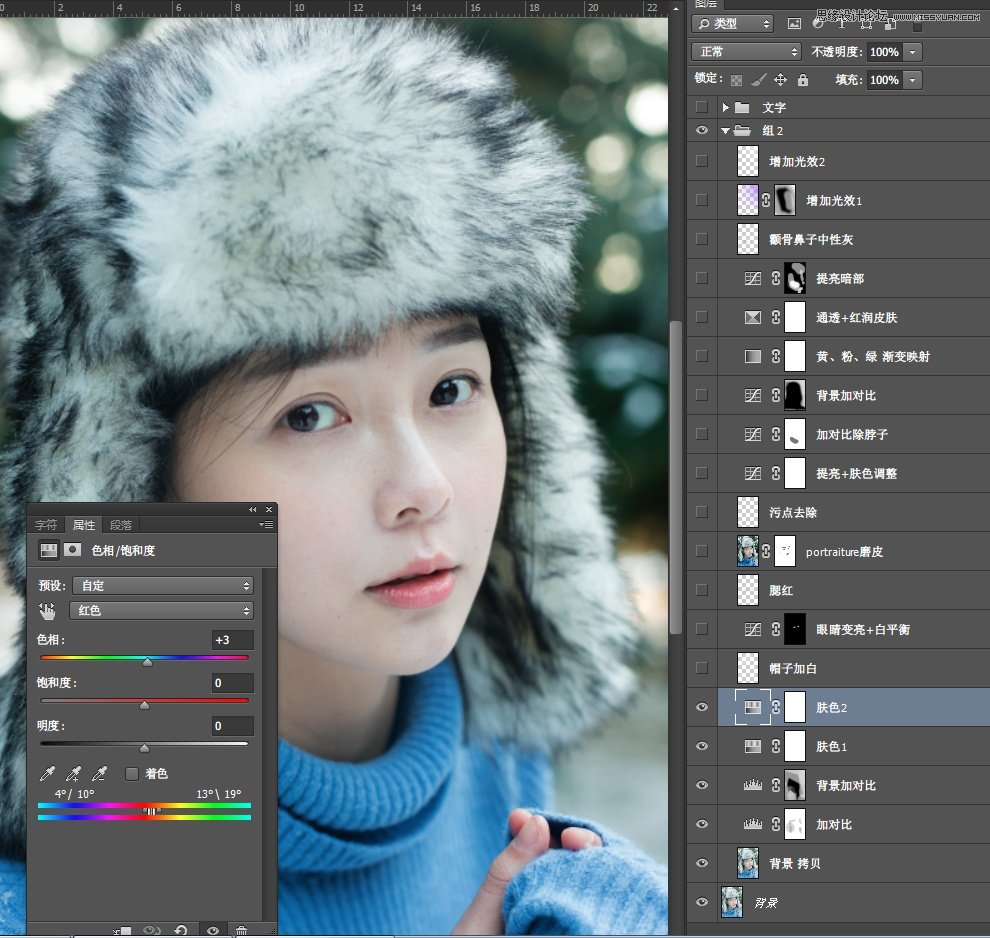The image size is (990, 938).
Task: Click the pixel layer filter icon
Action: pos(795,23)
